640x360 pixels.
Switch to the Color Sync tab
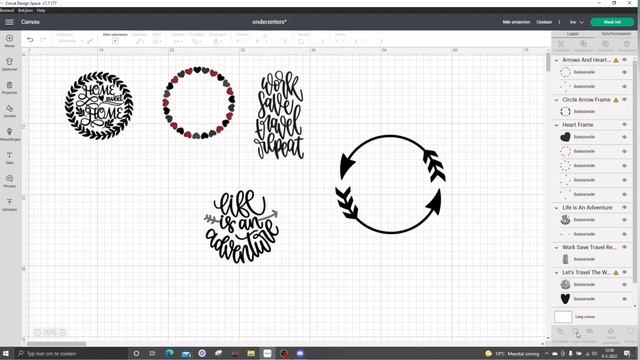tap(616, 34)
